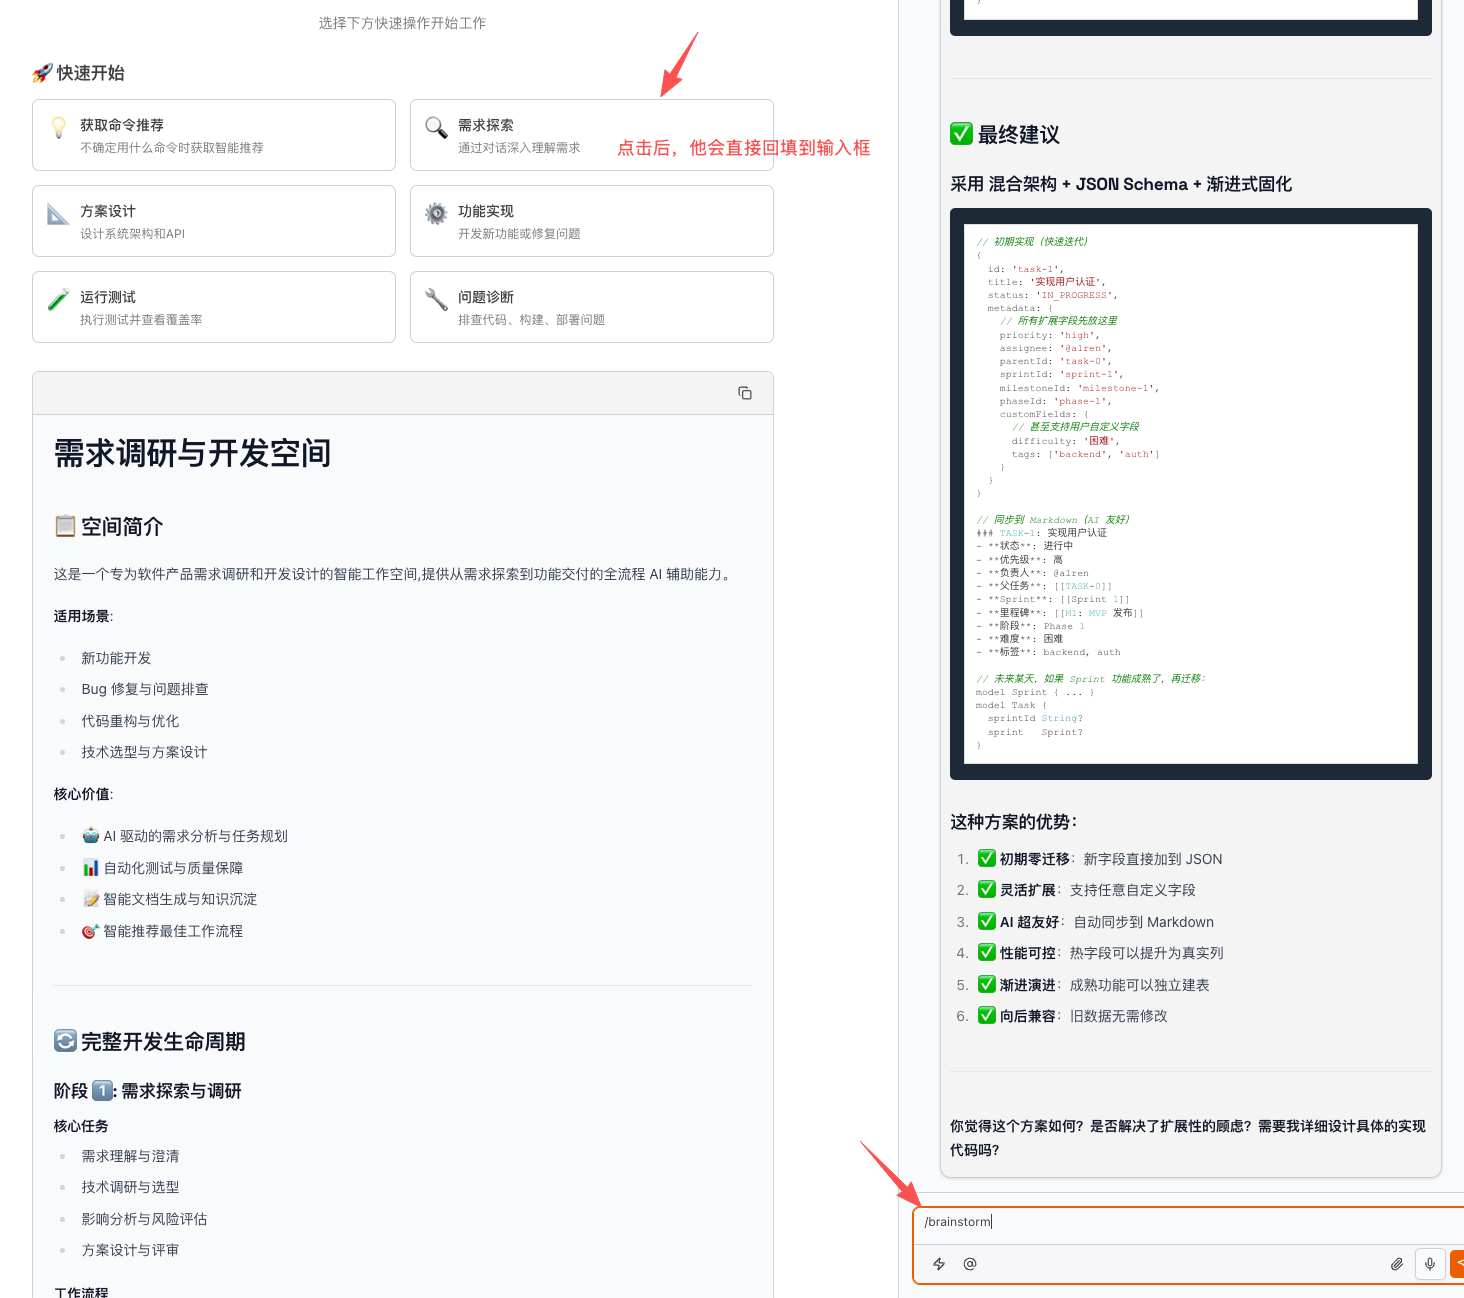The width and height of the screenshot is (1464, 1298).
Task: Click the 需求探索 quick start card title
Action: pos(486,125)
